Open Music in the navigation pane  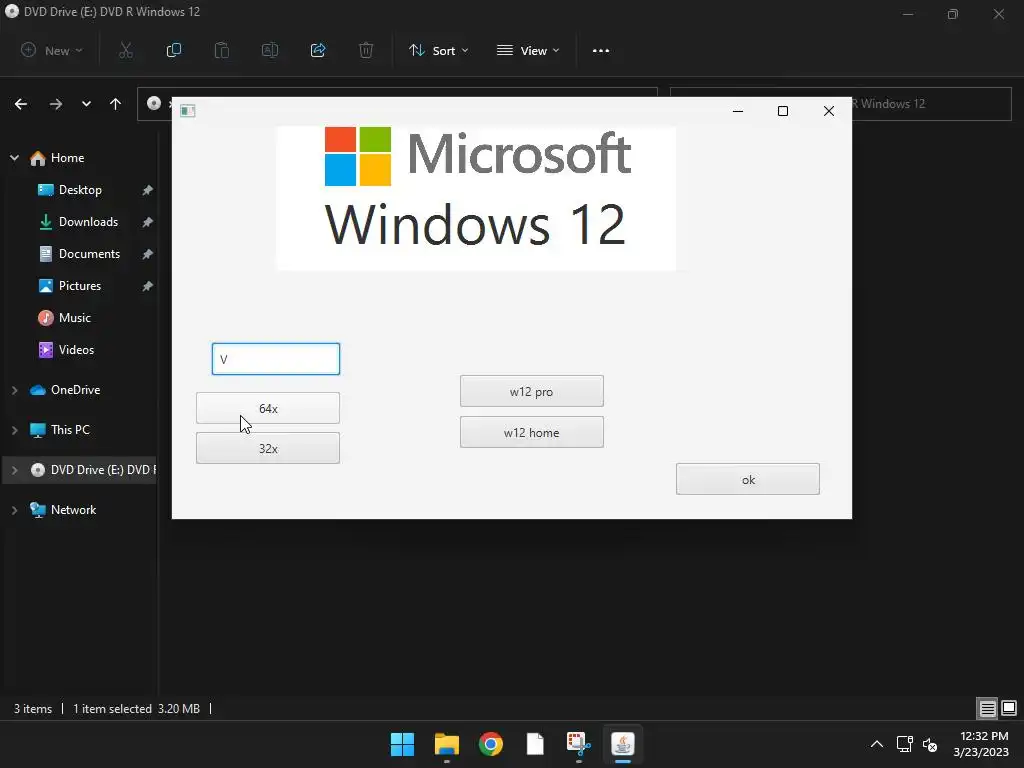(x=74, y=318)
